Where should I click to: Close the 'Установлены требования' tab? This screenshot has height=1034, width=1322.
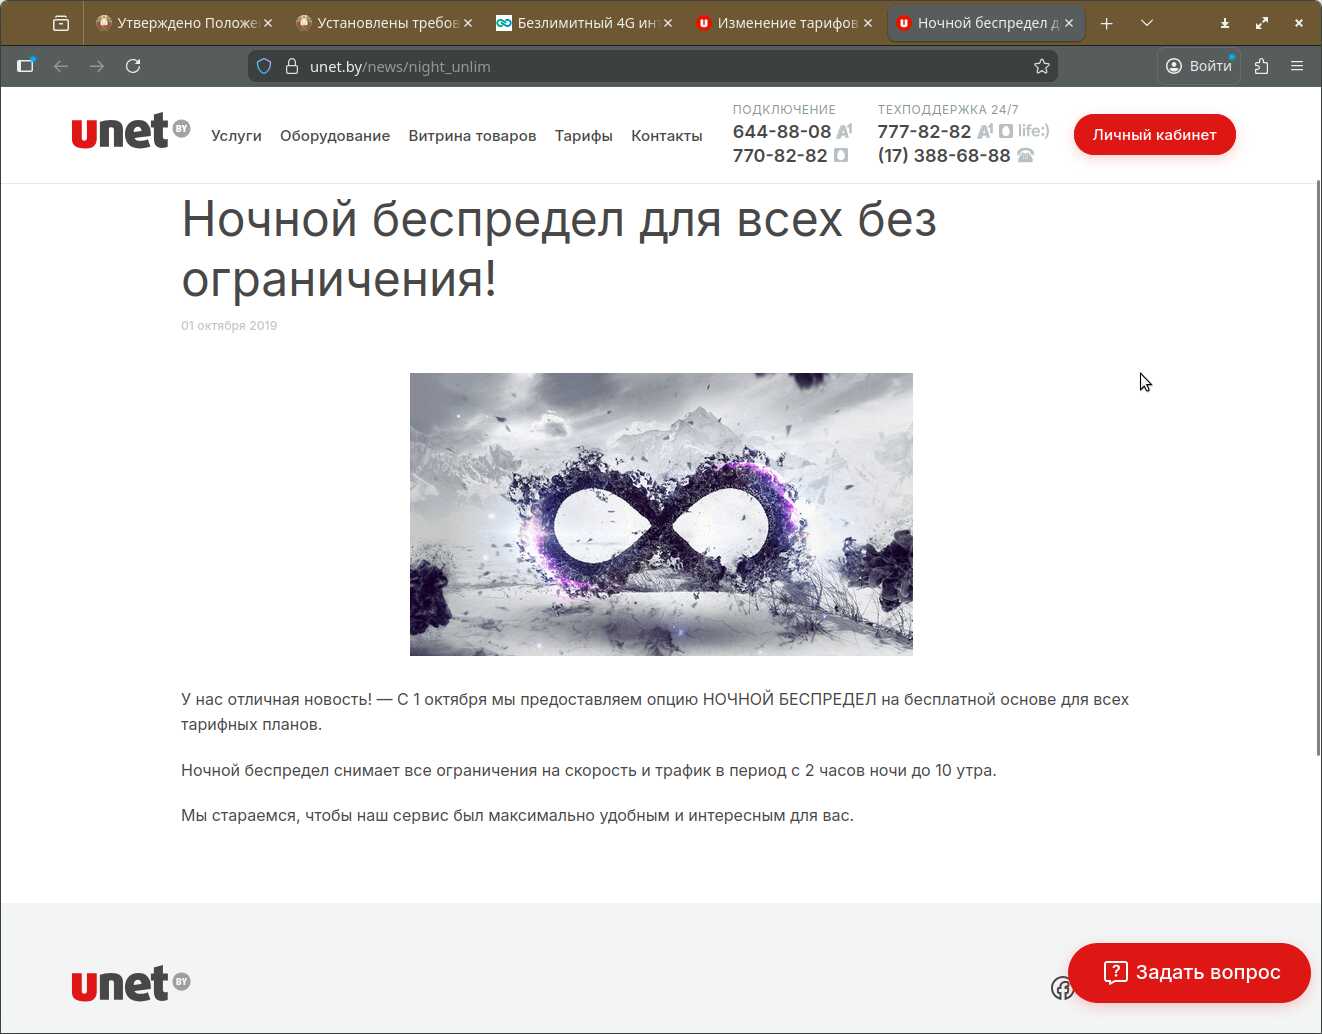[468, 23]
